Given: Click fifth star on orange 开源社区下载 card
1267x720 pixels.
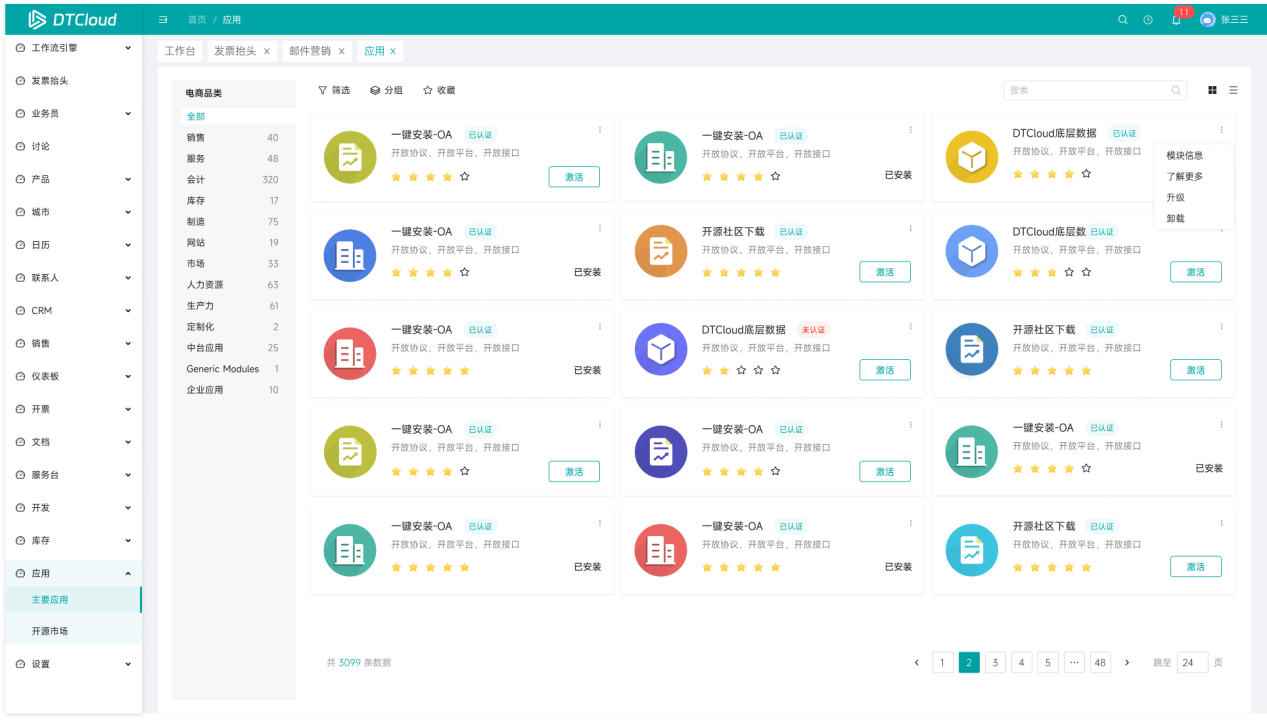Looking at the screenshot, I should coord(775,272).
